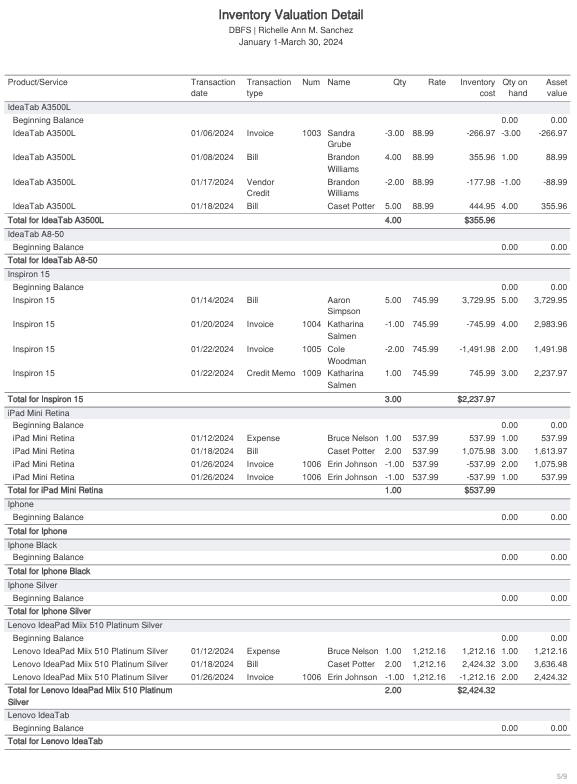Select the iPad Mini Retina group header

coord(288,414)
